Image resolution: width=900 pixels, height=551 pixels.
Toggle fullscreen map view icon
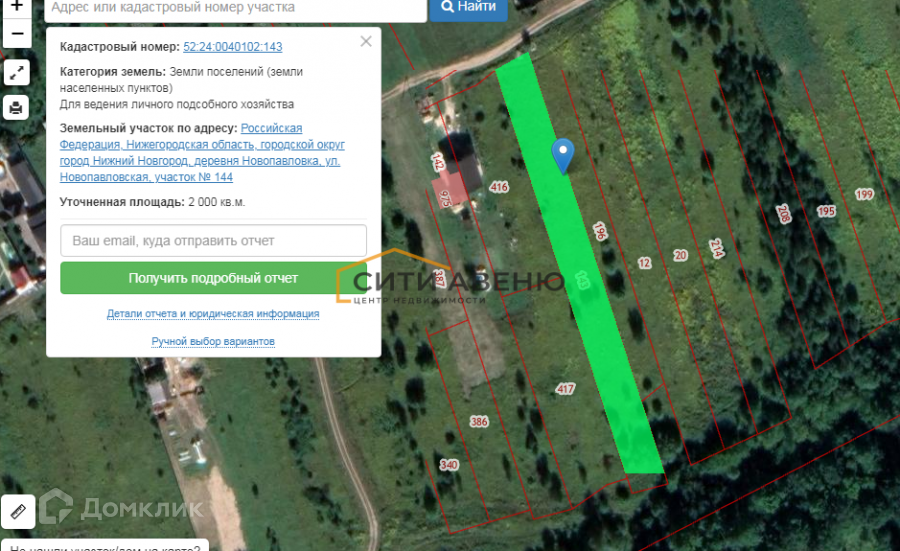coord(17,72)
